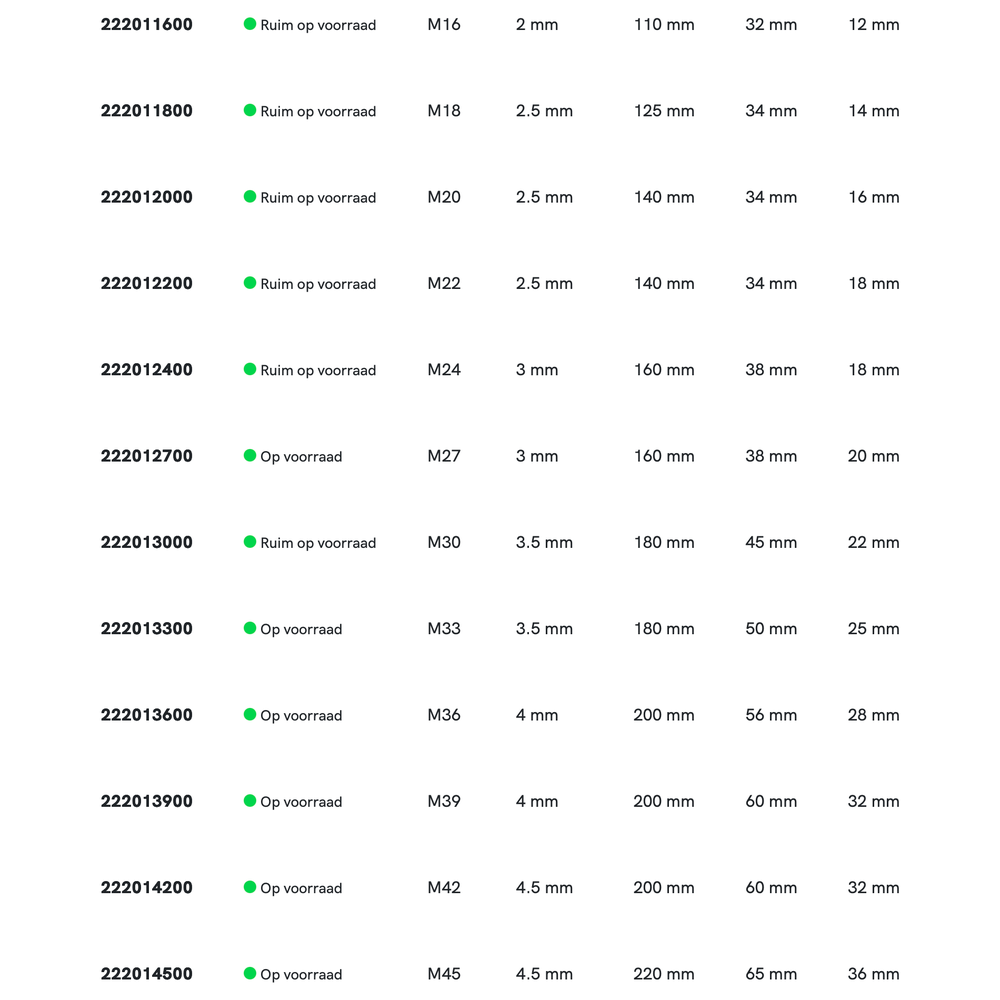The height and width of the screenshot is (1000, 1000).
Task: Click the green status dot in the M45 row
Action: tap(250, 973)
